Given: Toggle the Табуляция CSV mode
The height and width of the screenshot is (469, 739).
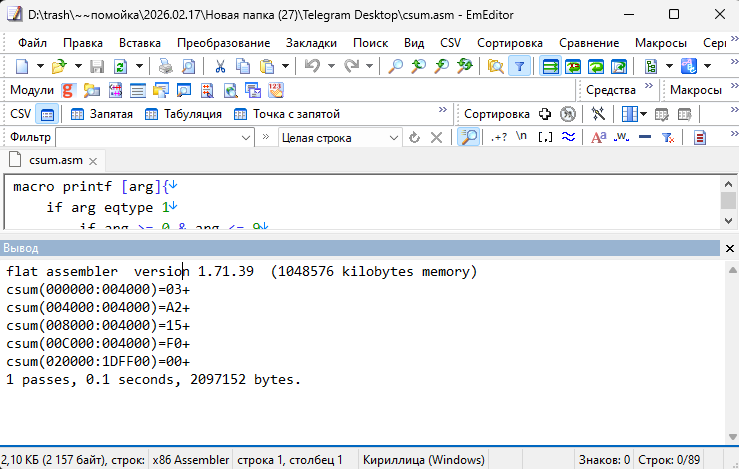Looking at the screenshot, I should 183,114.
